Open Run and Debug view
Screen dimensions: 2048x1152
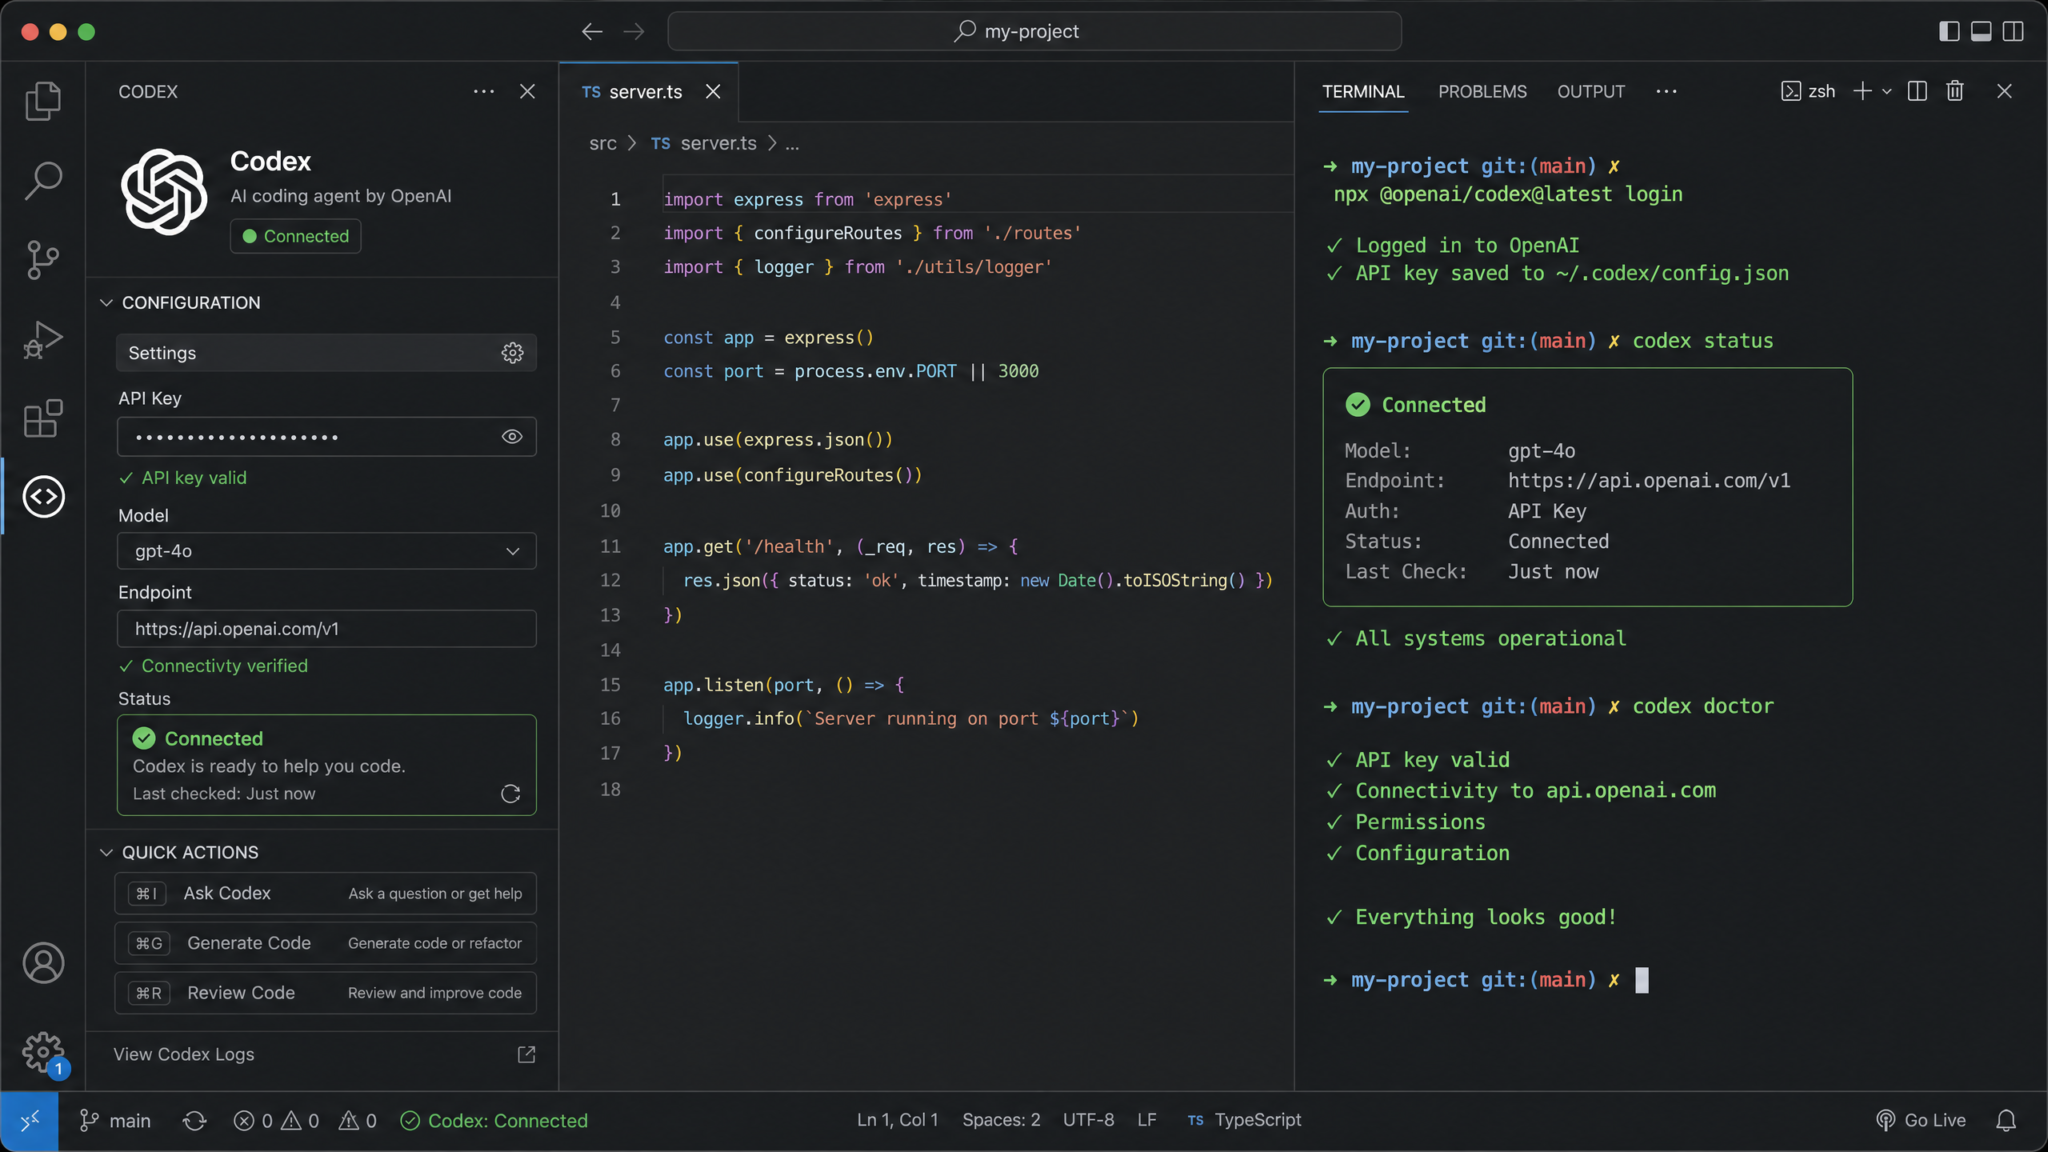(x=43, y=340)
